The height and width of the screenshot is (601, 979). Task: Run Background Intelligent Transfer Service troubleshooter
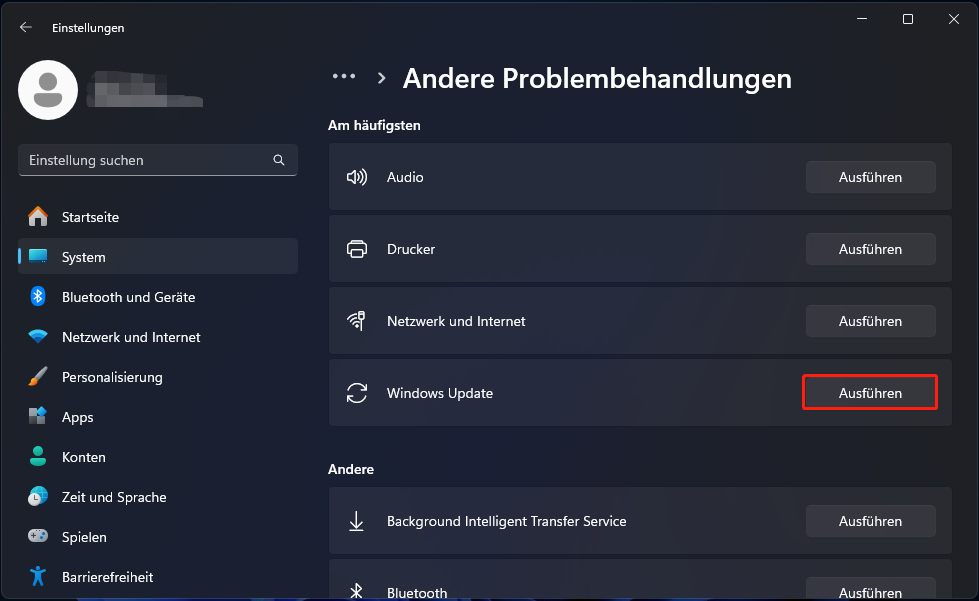click(870, 521)
